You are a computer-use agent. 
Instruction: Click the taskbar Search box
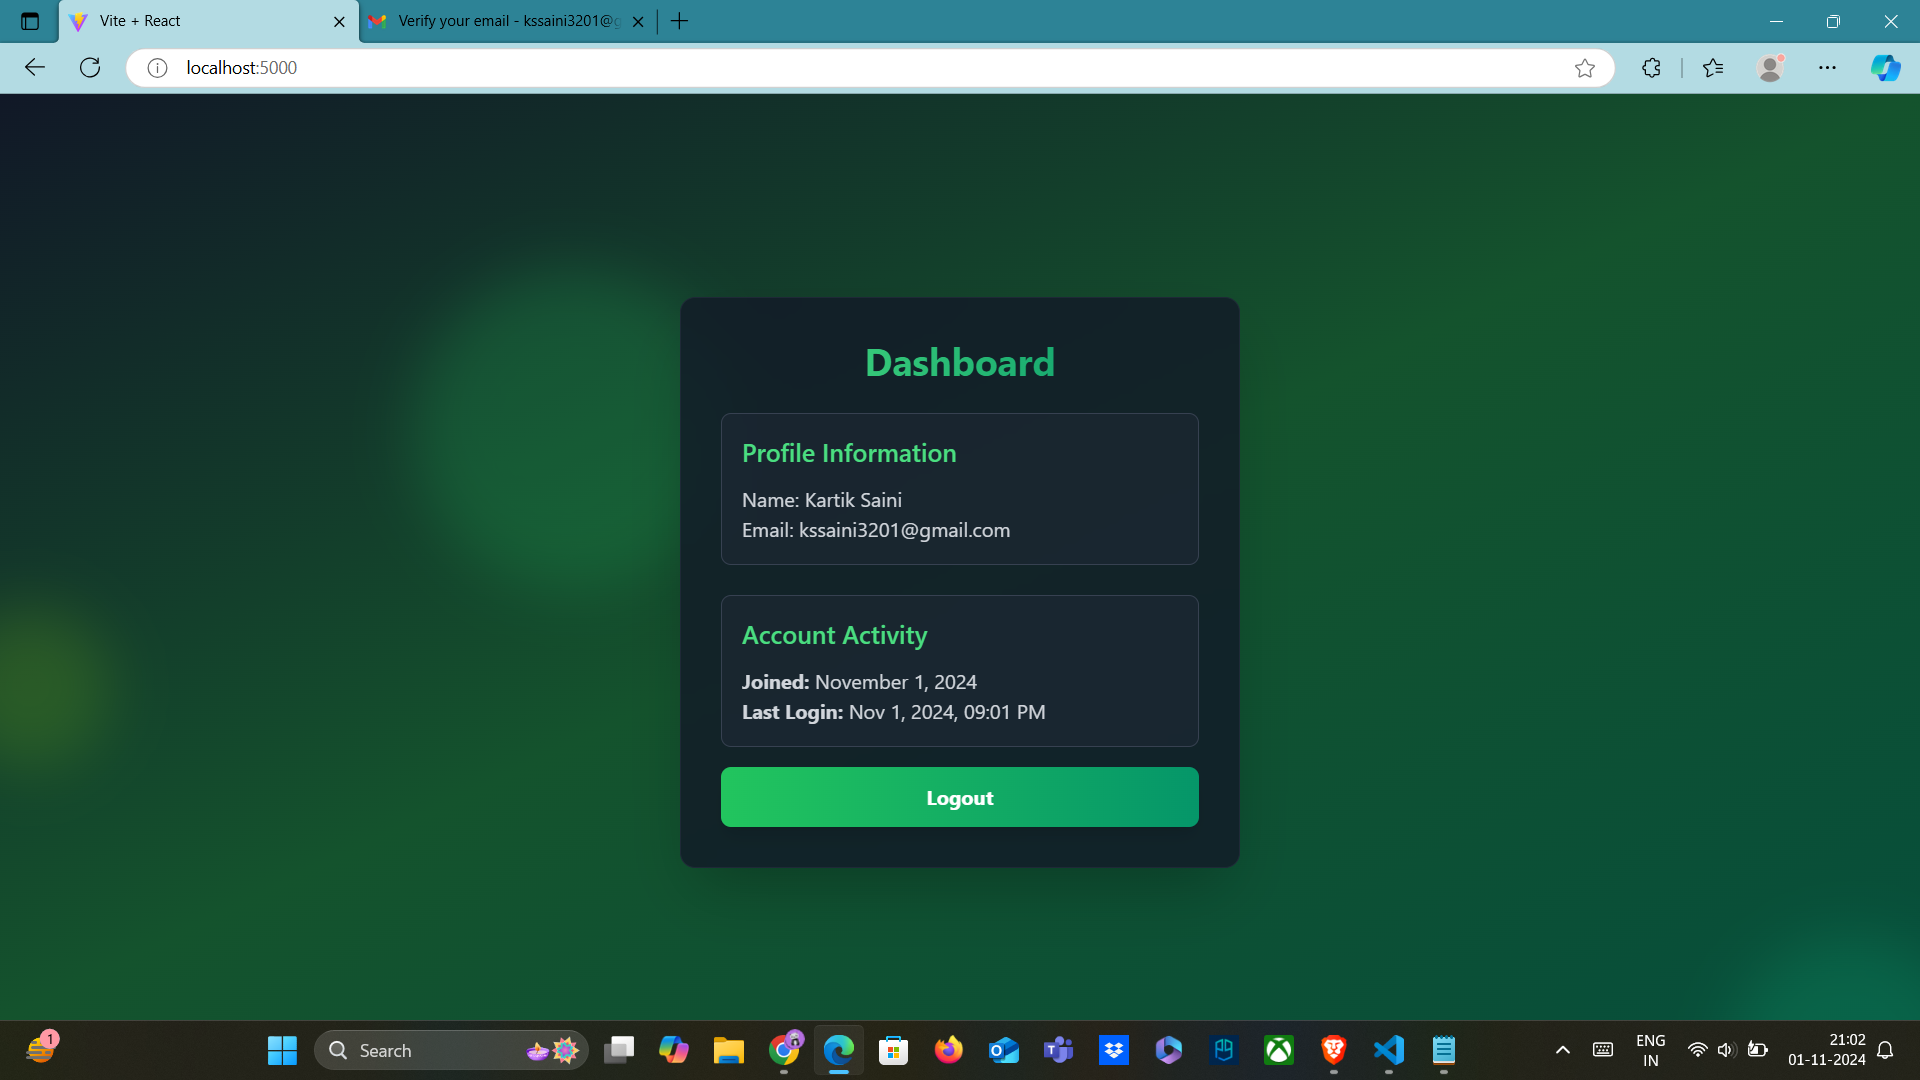tap(451, 1050)
